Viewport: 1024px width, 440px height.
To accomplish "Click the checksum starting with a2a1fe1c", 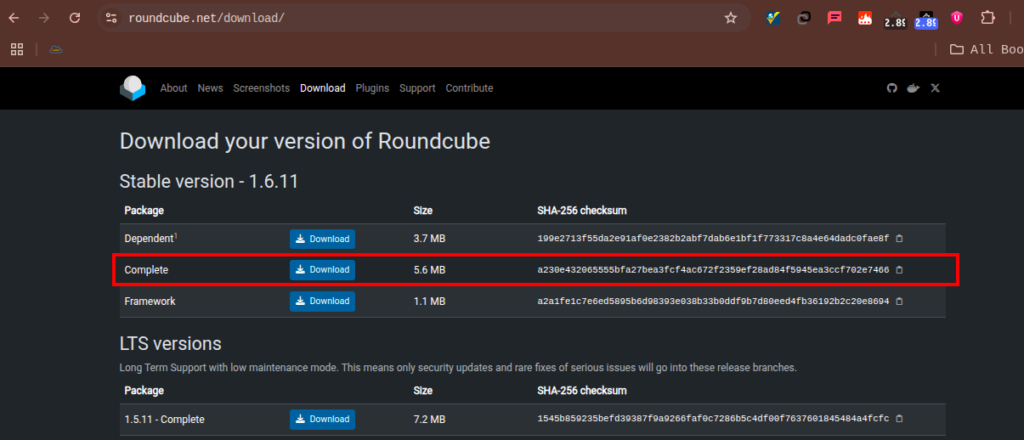I will click(x=713, y=302).
